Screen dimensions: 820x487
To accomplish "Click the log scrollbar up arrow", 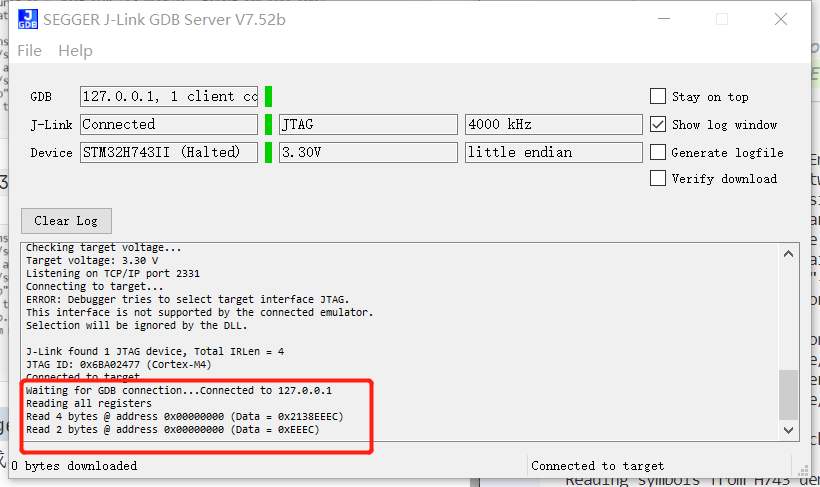I will [789, 254].
